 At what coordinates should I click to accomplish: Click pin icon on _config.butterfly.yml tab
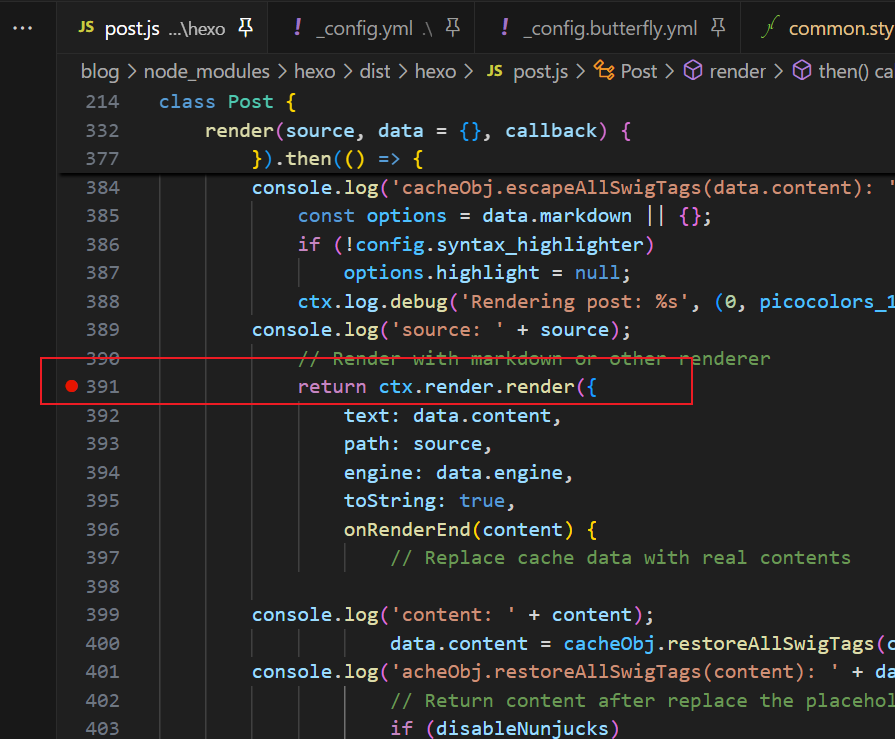click(717, 28)
